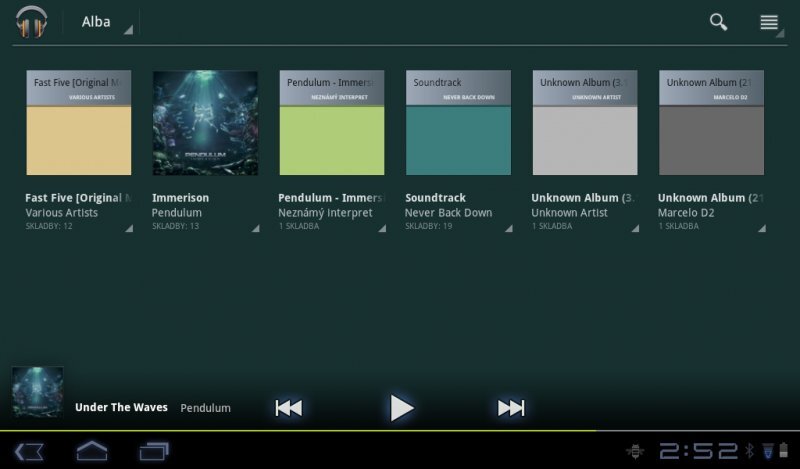Open the search magnifier icon
Image resolution: width=800 pixels, height=469 pixels.
pos(718,22)
